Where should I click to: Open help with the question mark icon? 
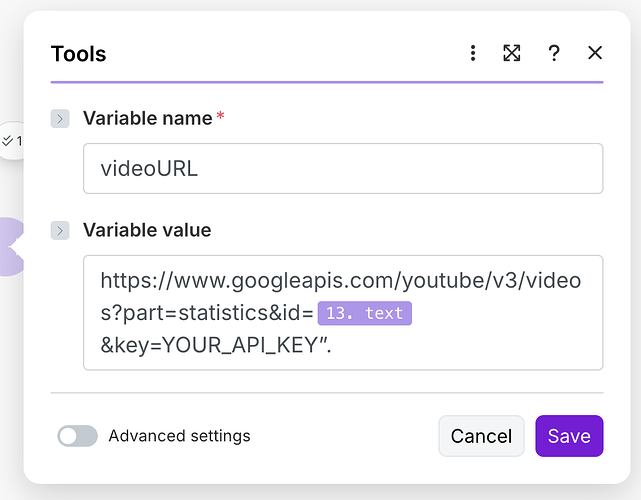coord(553,53)
